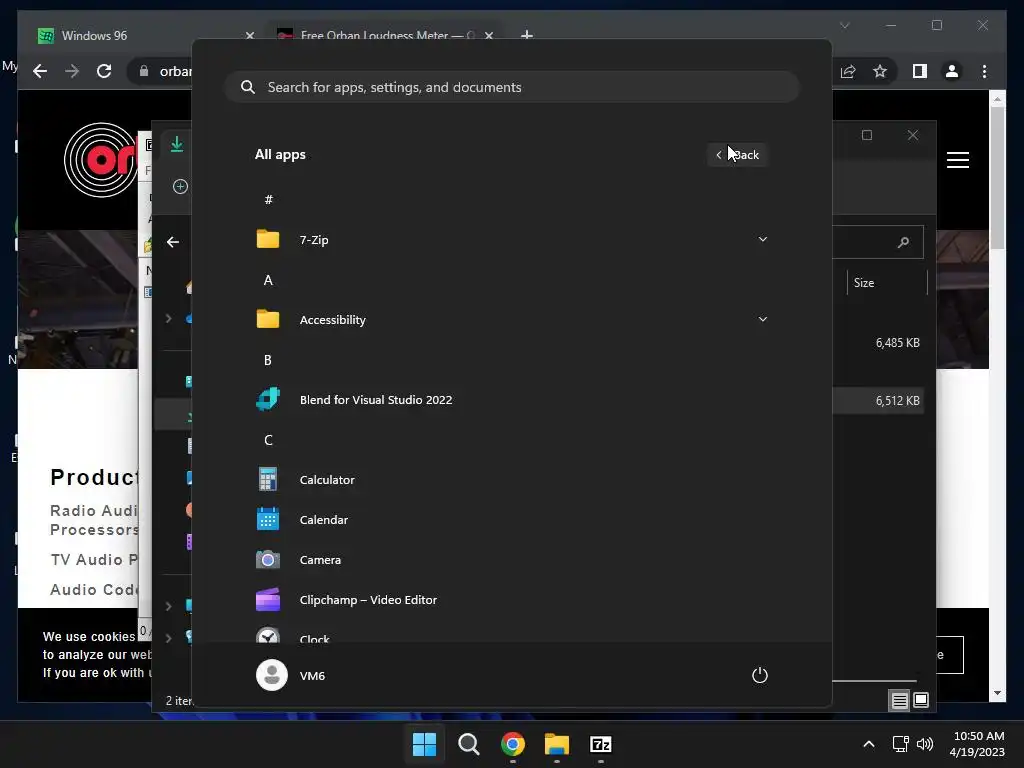
Task: Click the back arrow in File Explorer
Action: tap(172, 242)
